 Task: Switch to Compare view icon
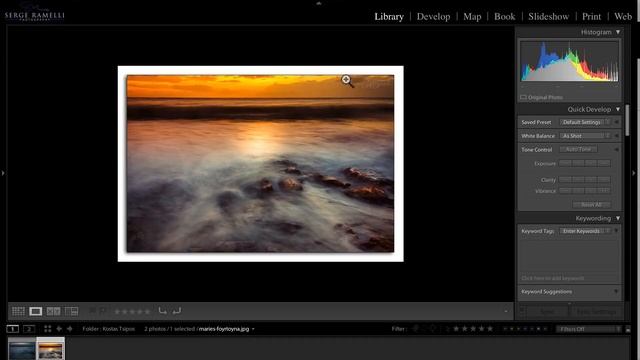click(53, 311)
